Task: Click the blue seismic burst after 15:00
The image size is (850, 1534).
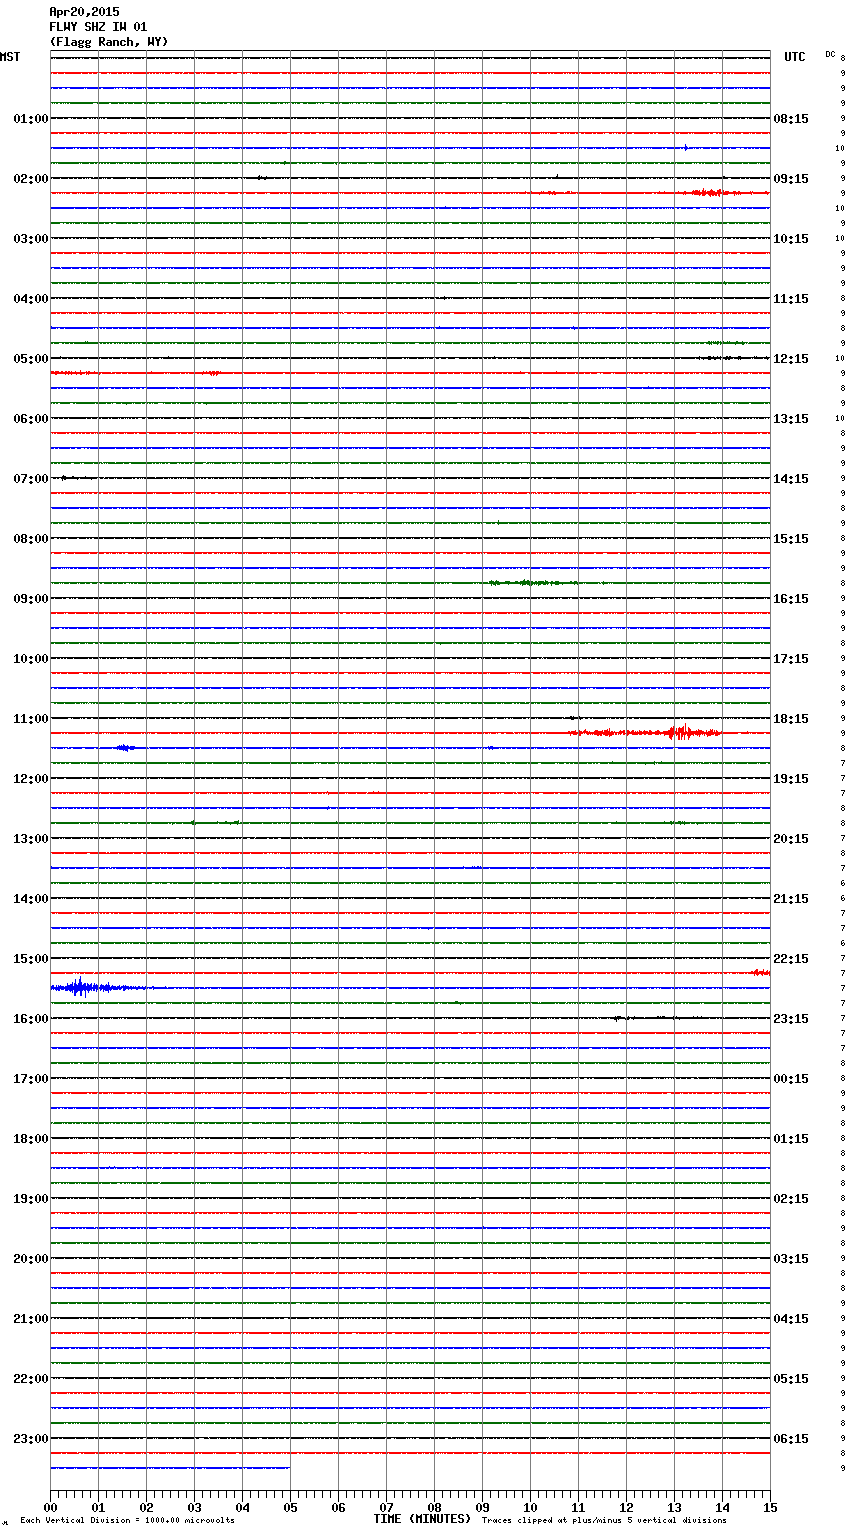Action: tap(80, 988)
